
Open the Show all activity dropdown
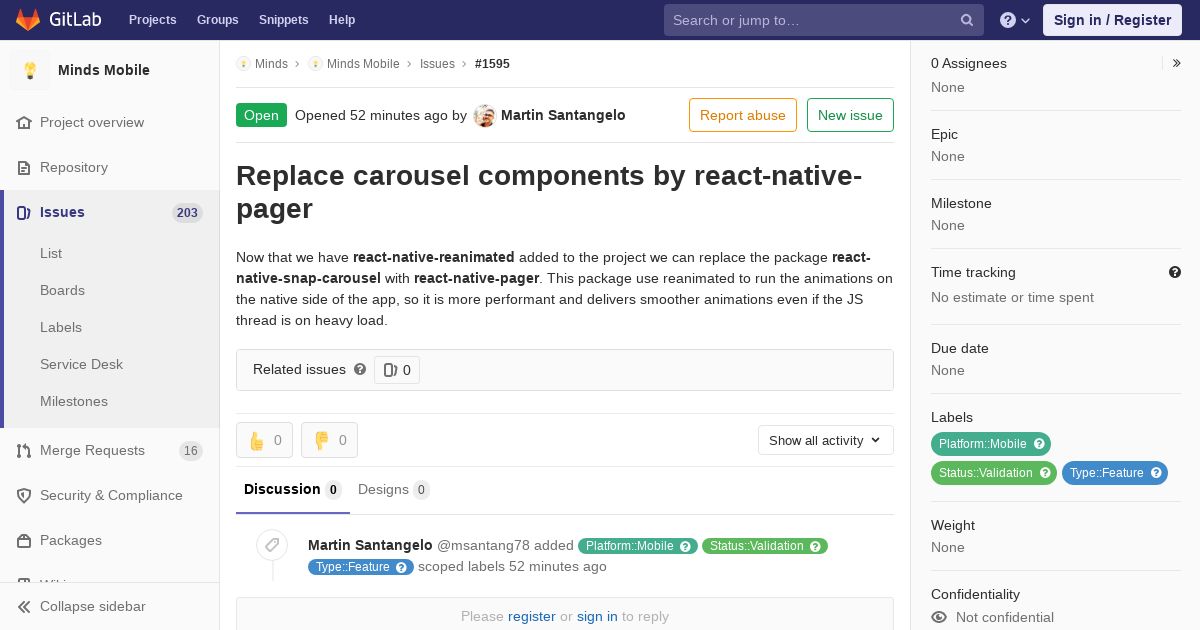pos(826,440)
